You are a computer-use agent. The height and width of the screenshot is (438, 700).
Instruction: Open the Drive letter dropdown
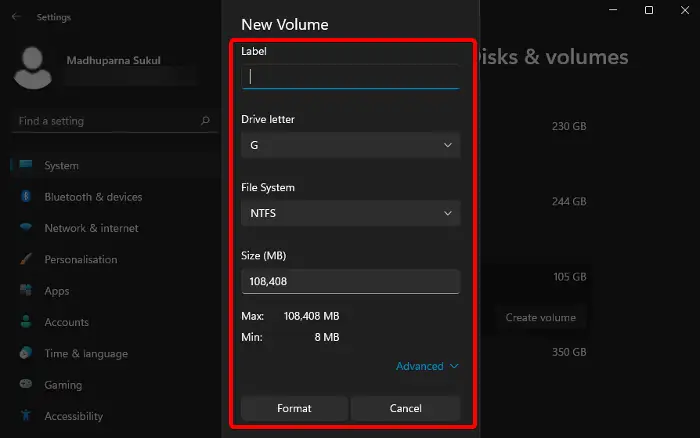[350, 145]
